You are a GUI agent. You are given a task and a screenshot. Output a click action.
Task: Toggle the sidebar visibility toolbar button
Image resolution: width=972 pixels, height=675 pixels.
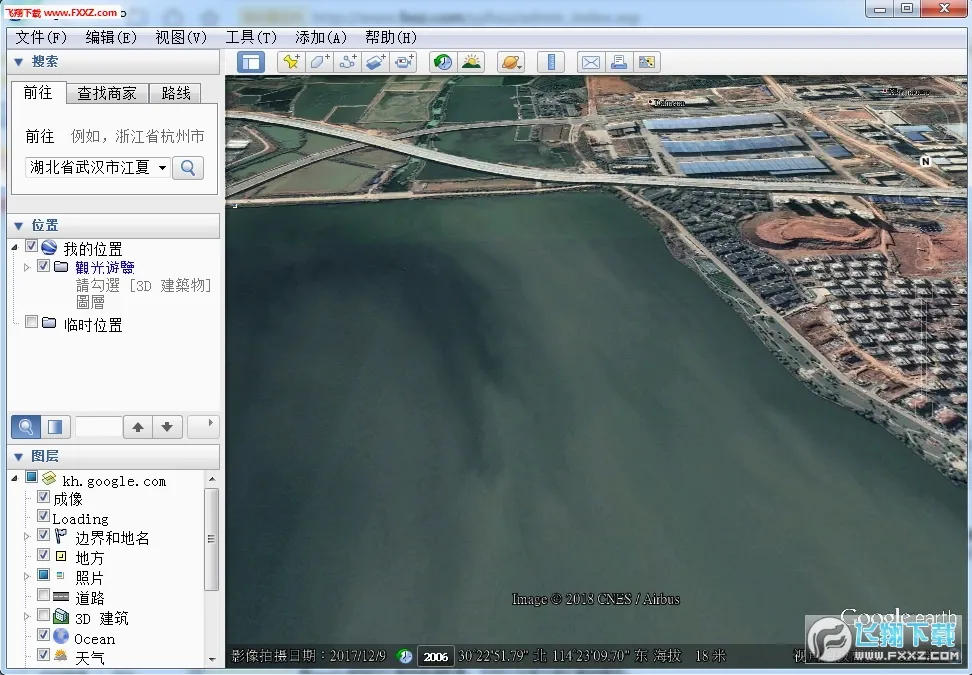[250, 62]
